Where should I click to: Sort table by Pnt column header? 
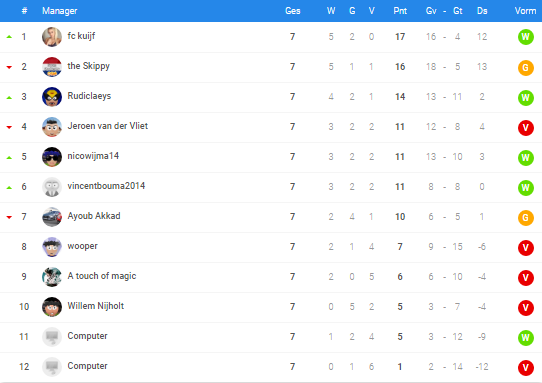point(400,11)
